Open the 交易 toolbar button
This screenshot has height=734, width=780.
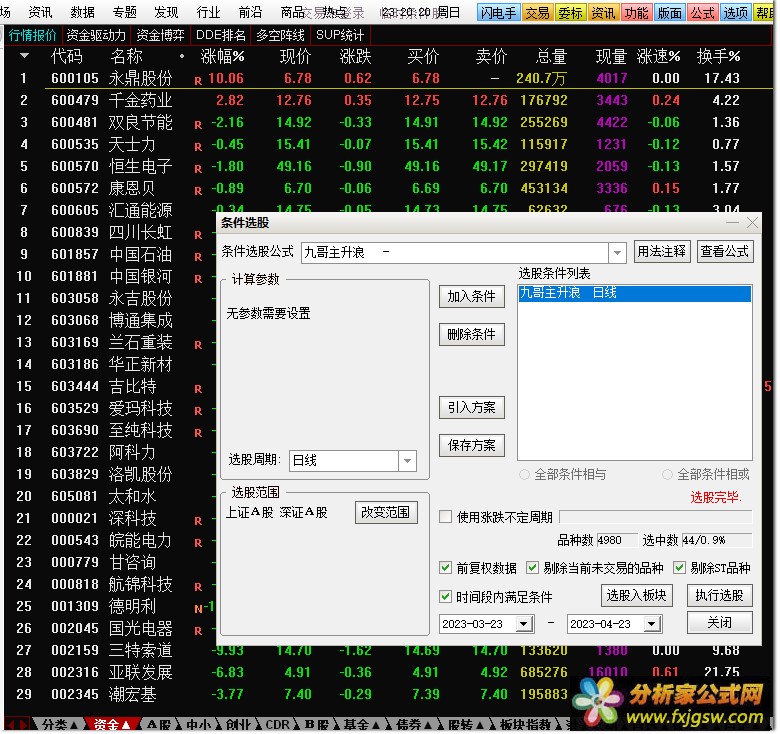pos(537,12)
